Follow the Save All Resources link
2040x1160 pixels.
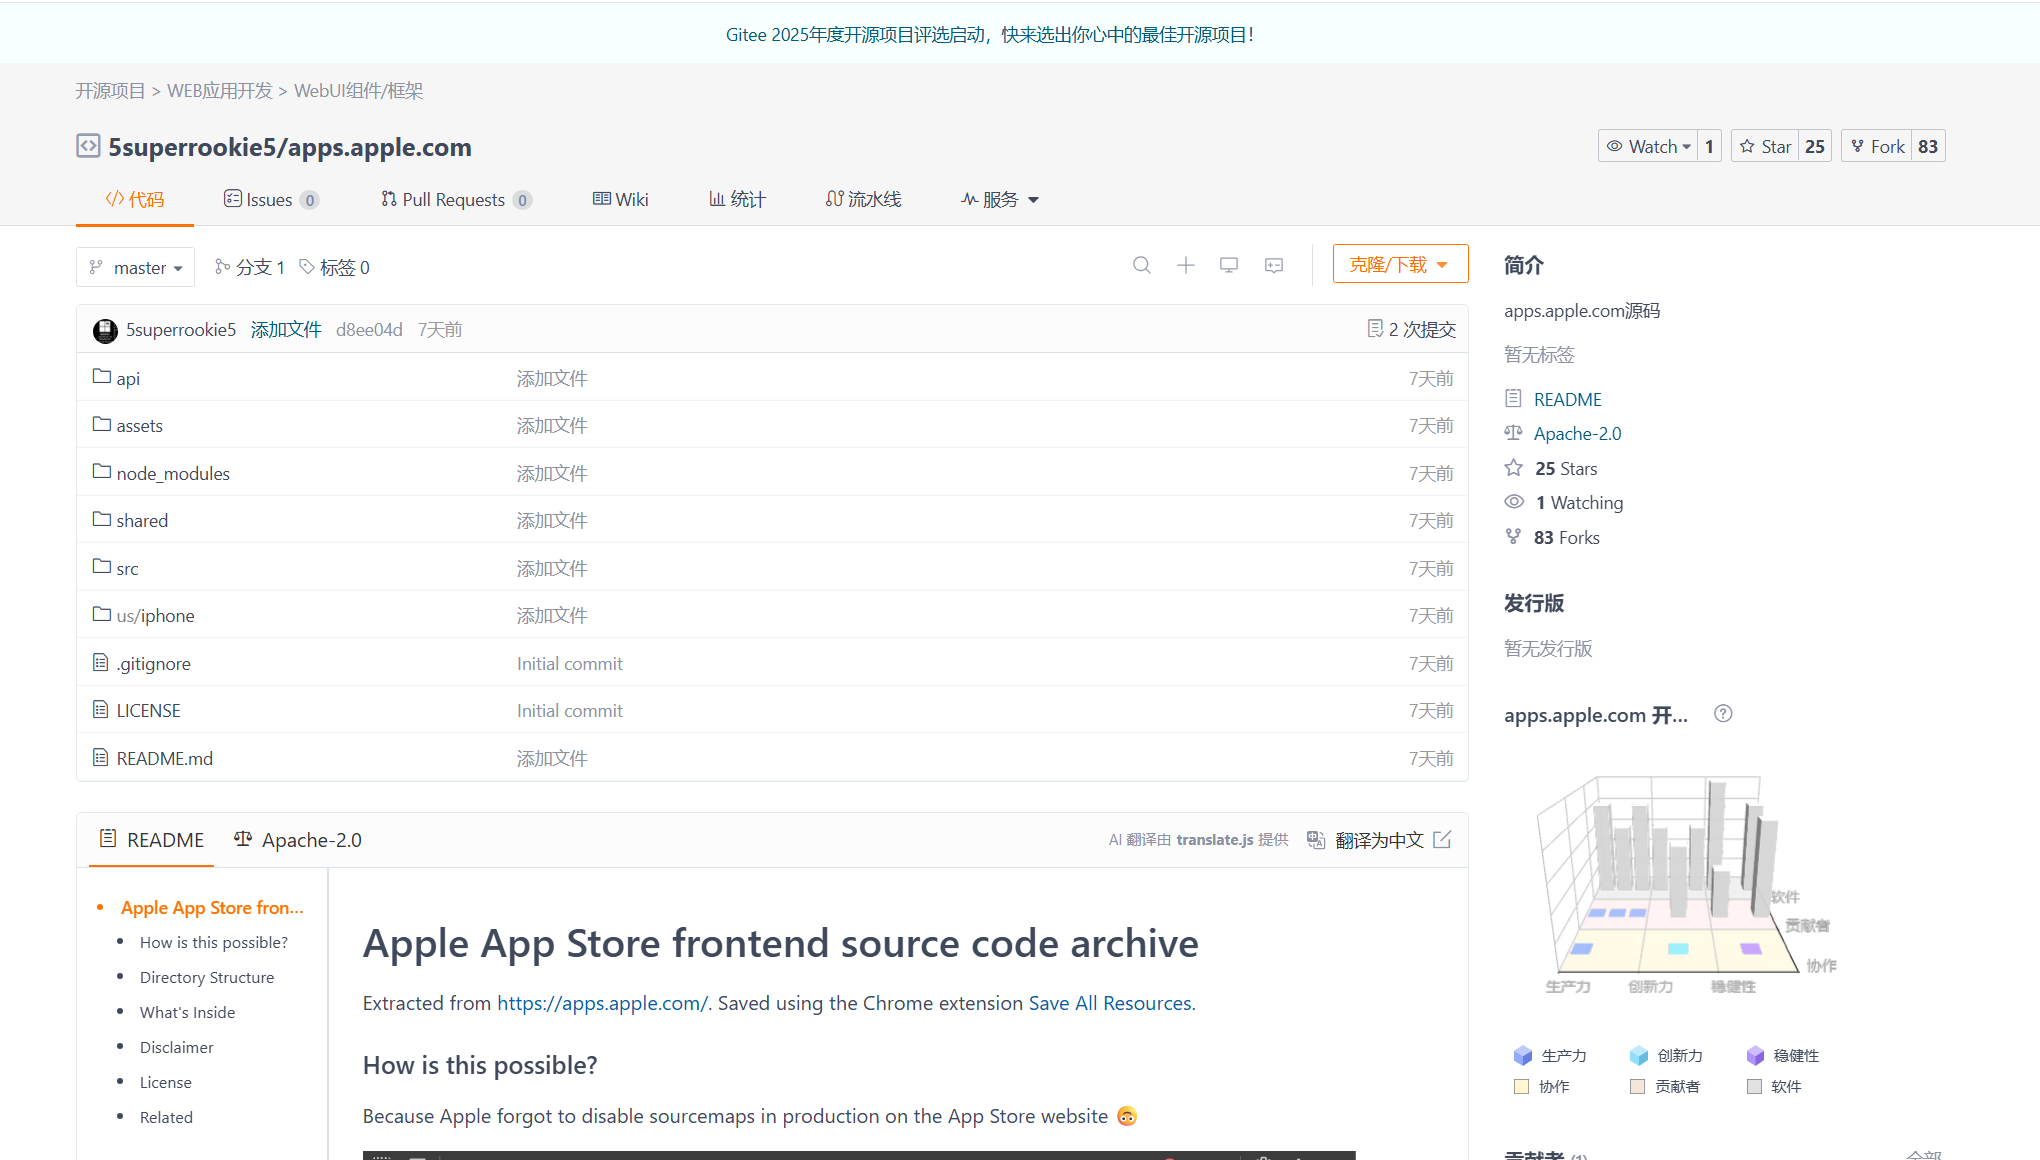point(1110,1003)
